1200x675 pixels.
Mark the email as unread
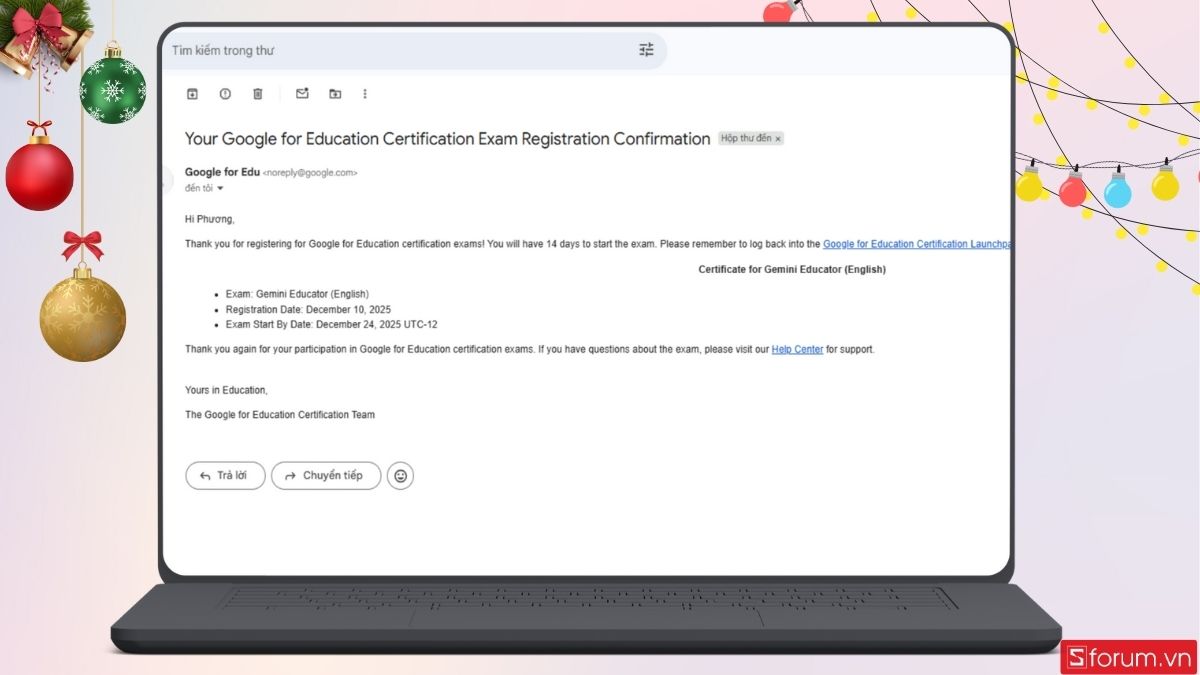pos(302,93)
